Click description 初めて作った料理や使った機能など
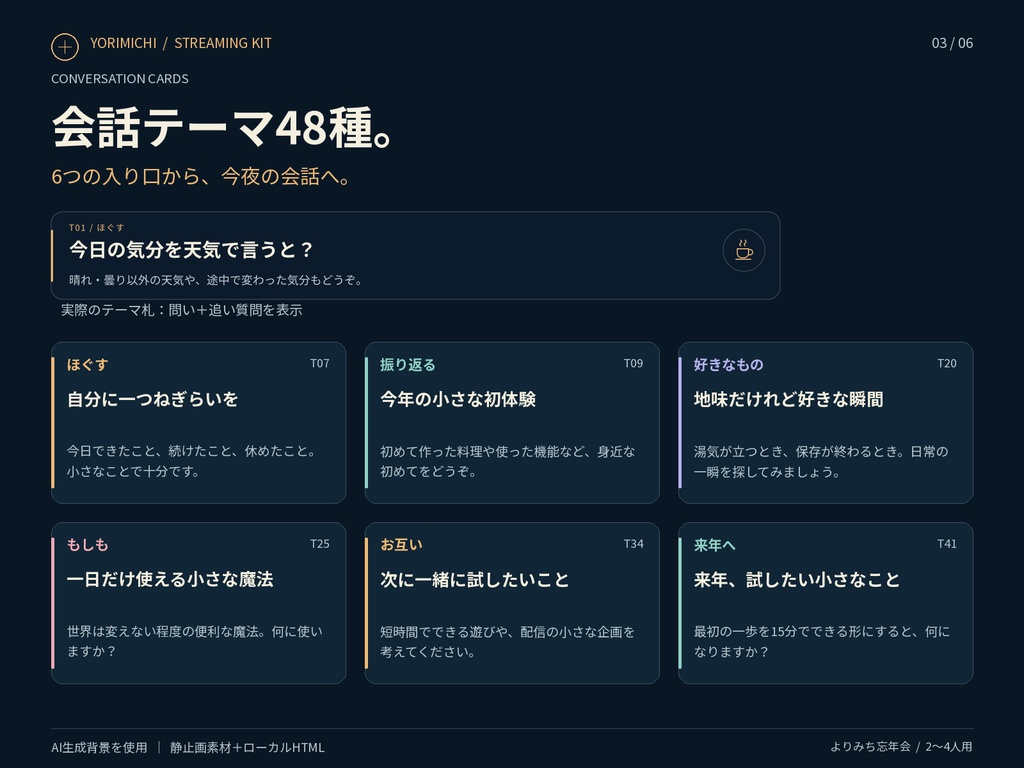Image resolution: width=1024 pixels, height=768 pixels. pos(508,461)
